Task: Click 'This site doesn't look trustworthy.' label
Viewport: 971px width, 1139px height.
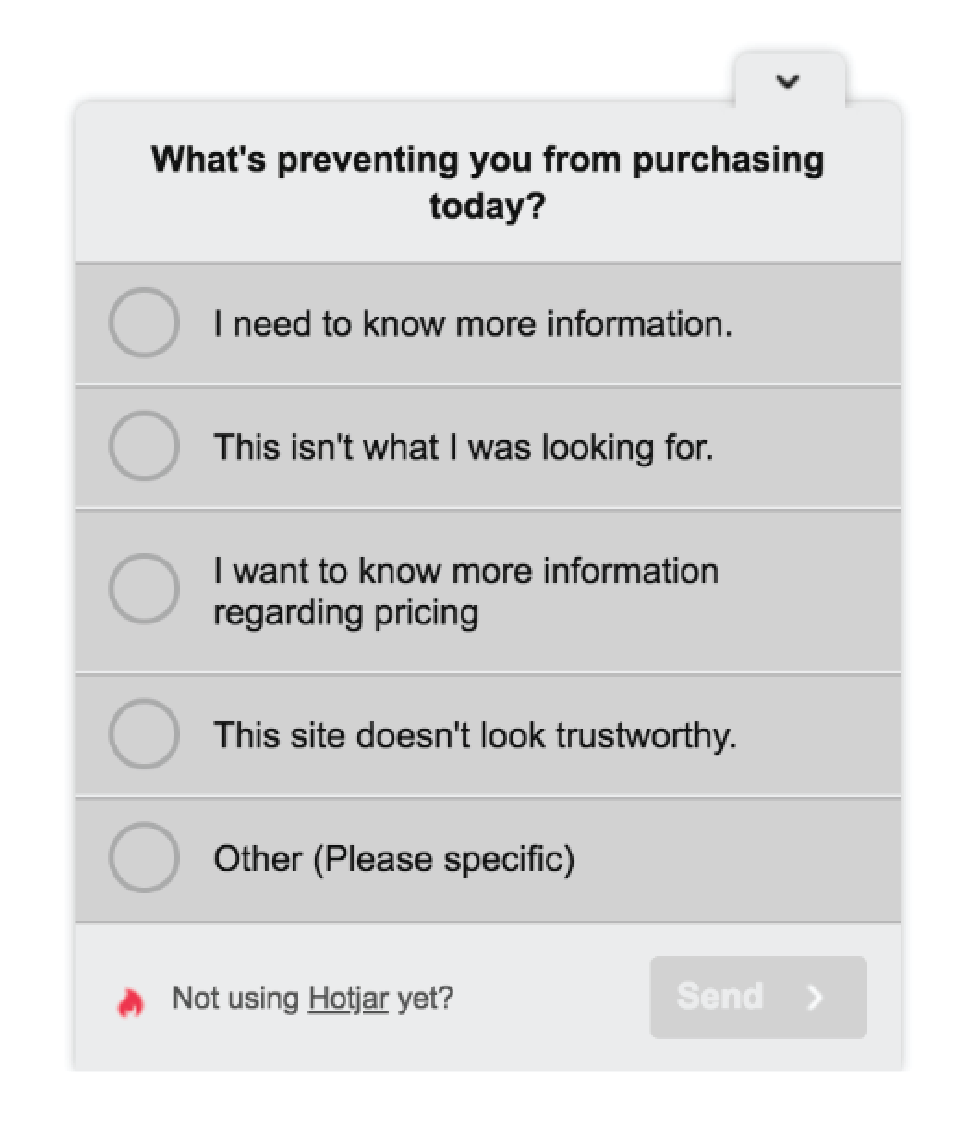Action: tap(475, 735)
